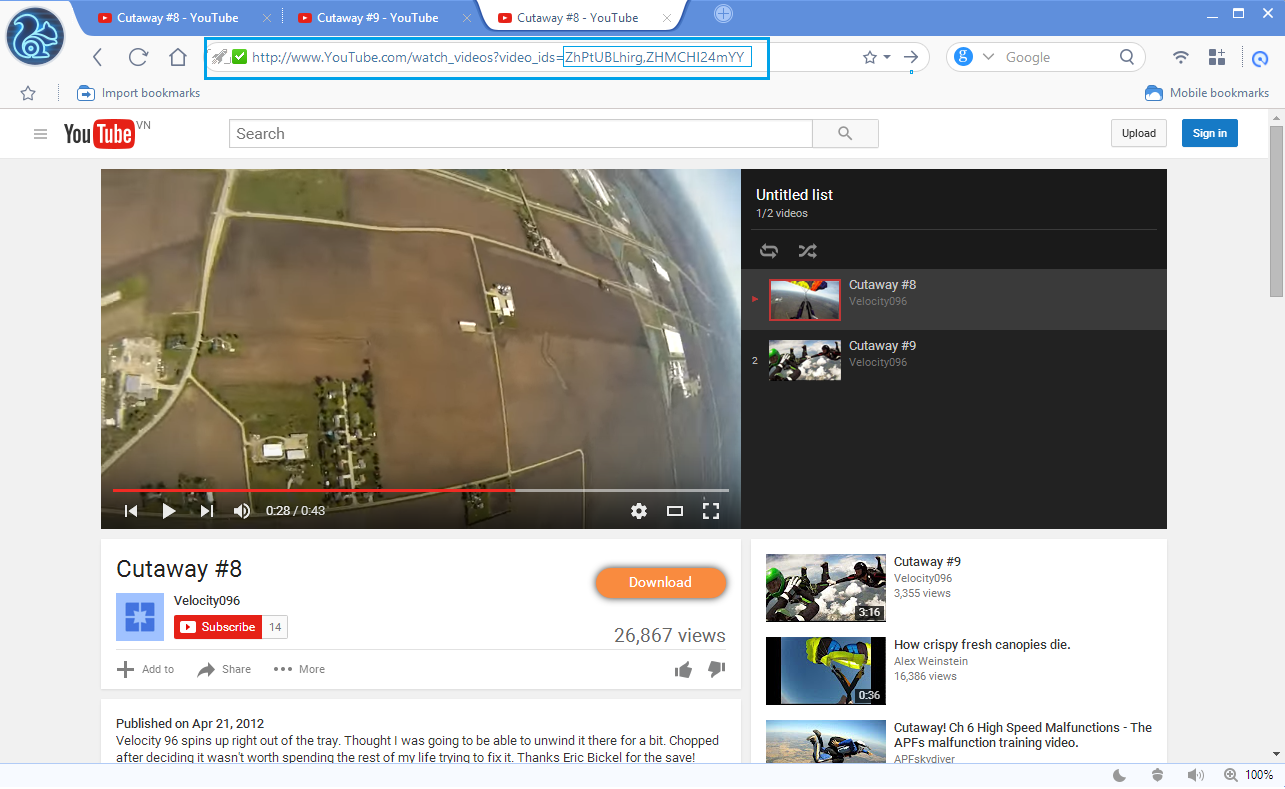Screen dimensions: 1285x789
Task: Click the page vertical scrollbar thumb
Action: pyautogui.click(x=1276, y=210)
